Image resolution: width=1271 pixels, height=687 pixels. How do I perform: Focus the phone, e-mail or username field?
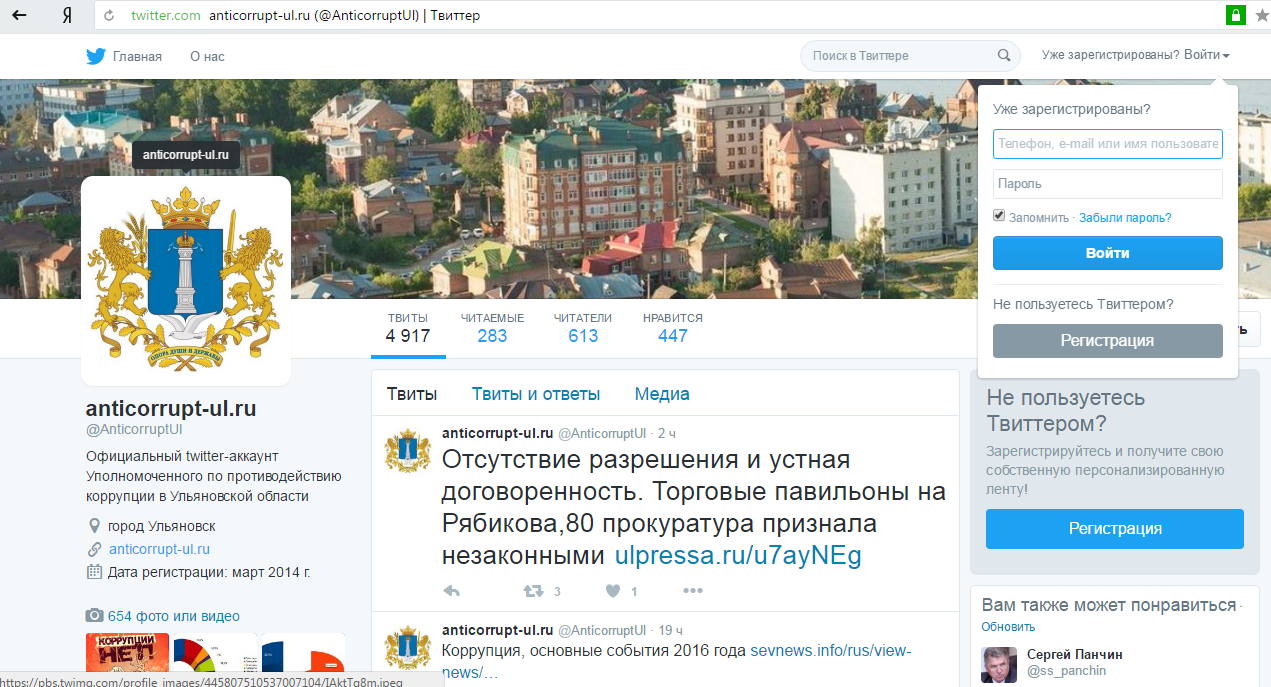click(1108, 144)
